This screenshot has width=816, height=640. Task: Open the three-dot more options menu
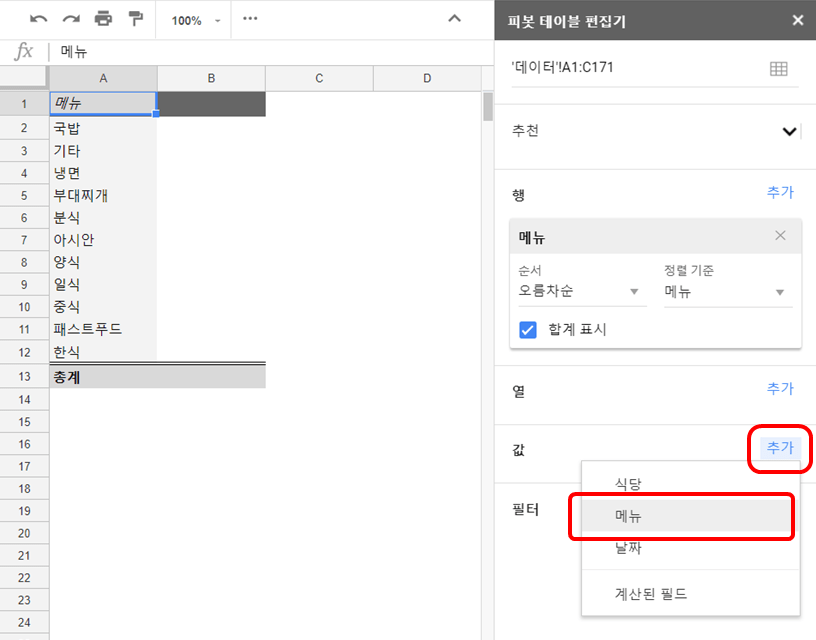(x=250, y=19)
